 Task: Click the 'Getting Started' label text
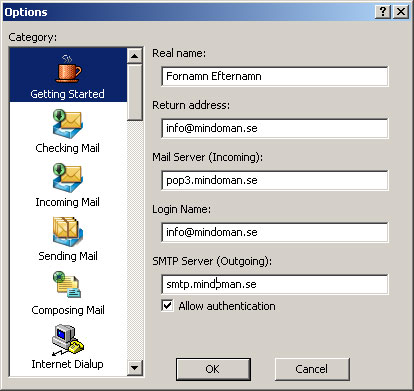(x=67, y=94)
